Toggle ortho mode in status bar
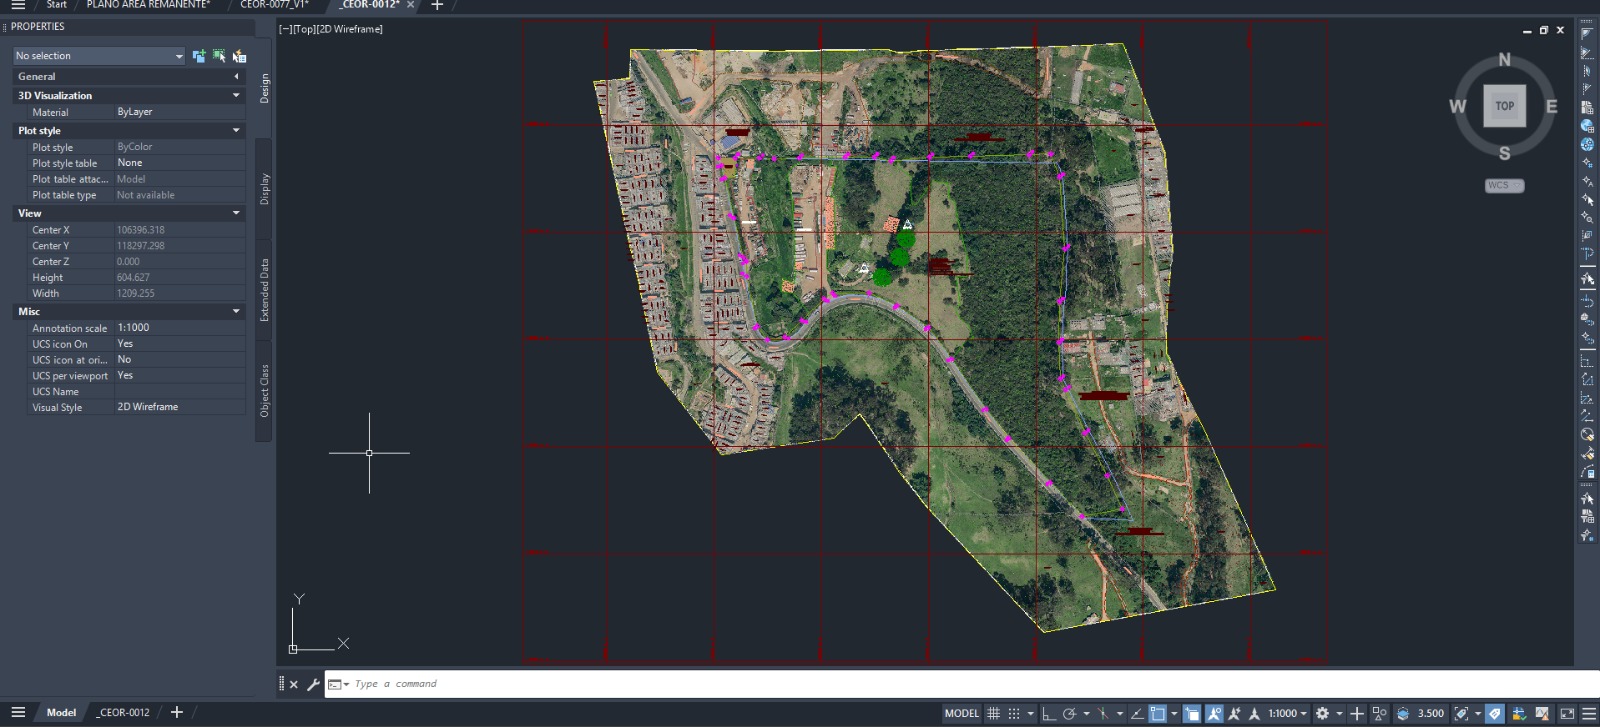Viewport: 1600px width, 727px height. point(1048,713)
